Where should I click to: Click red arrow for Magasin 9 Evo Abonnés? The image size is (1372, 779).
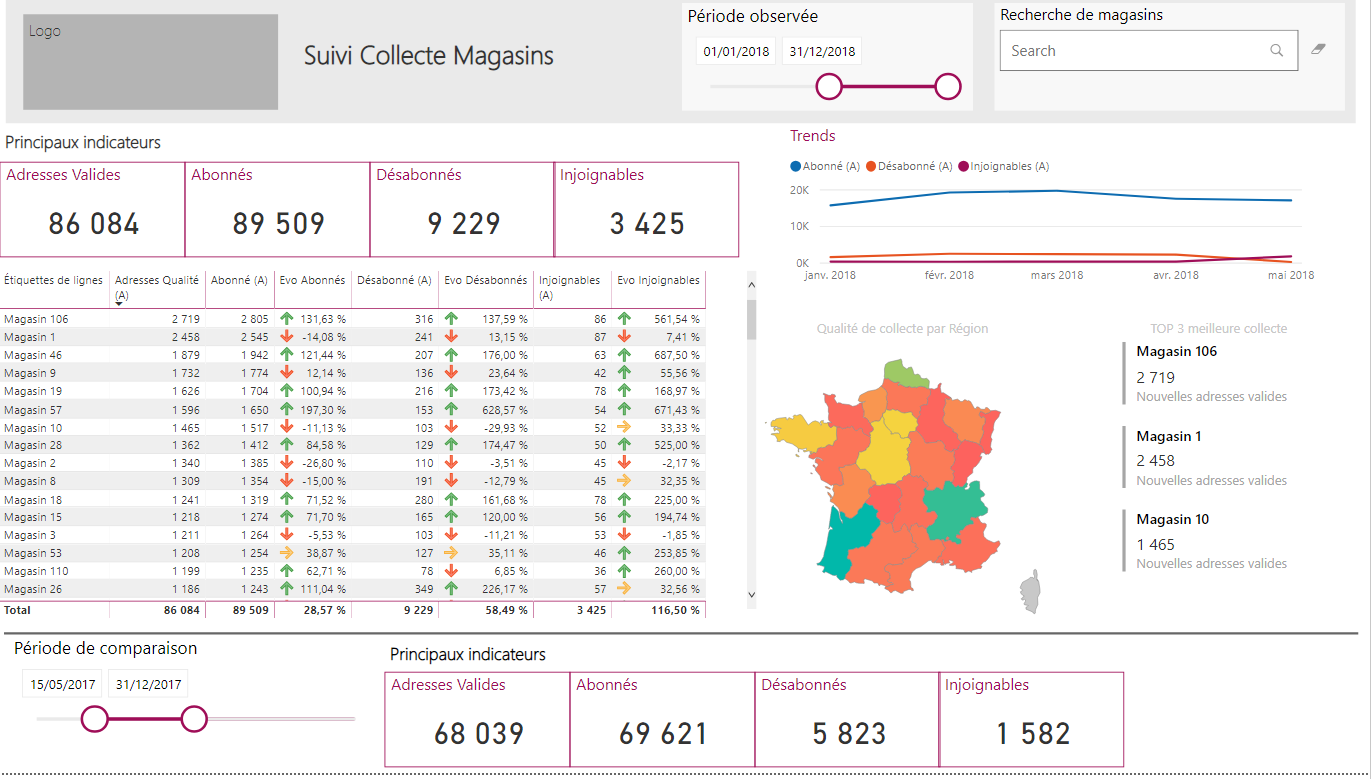(287, 373)
